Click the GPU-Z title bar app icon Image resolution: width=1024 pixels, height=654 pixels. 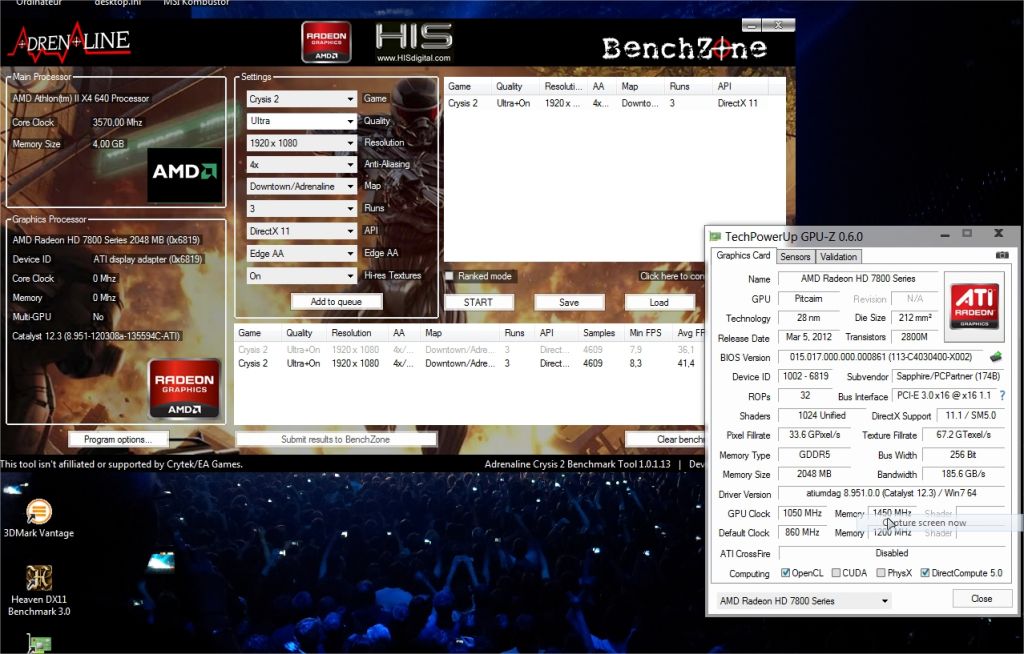[715, 237]
